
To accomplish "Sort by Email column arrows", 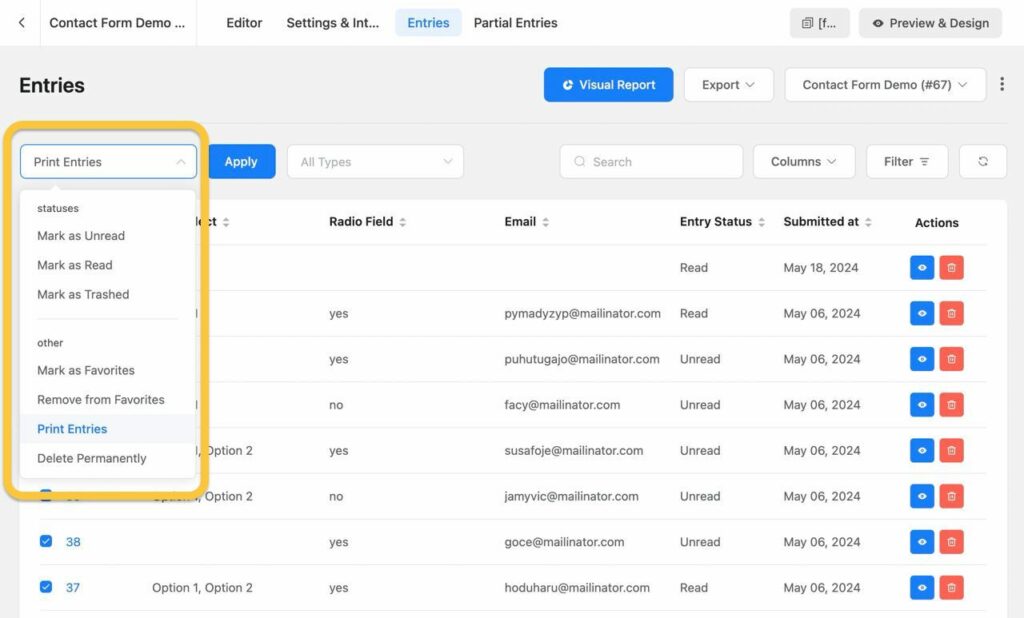I will point(545,222).
